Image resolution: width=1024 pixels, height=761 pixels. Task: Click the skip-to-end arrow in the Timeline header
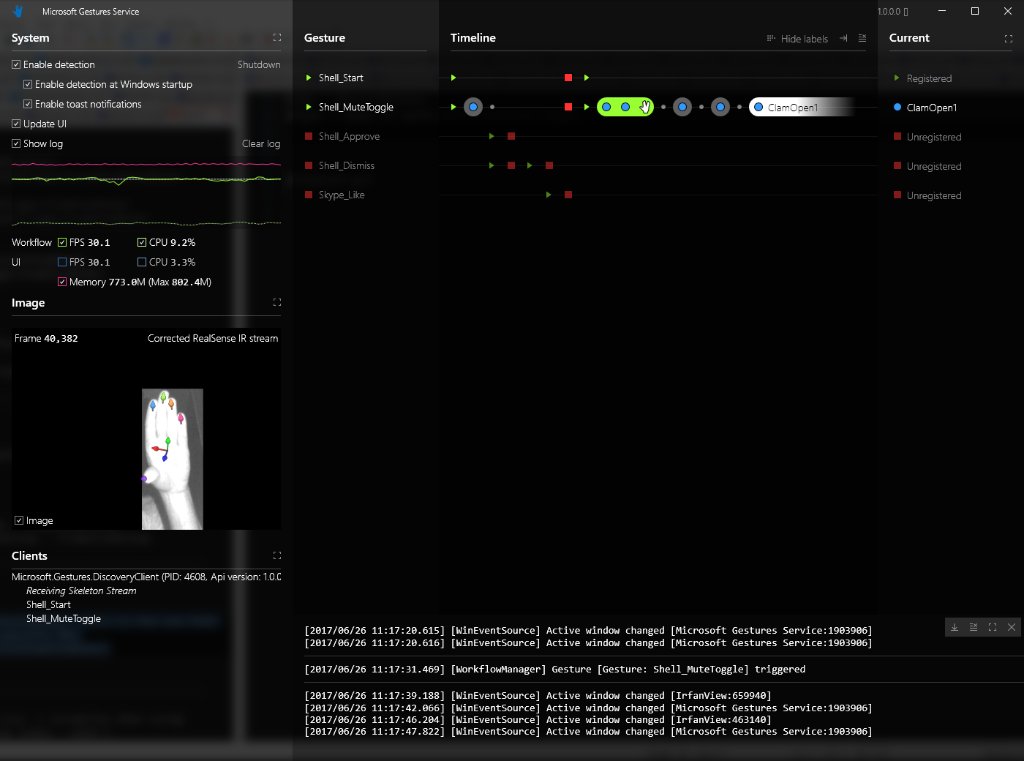point(843,39)
